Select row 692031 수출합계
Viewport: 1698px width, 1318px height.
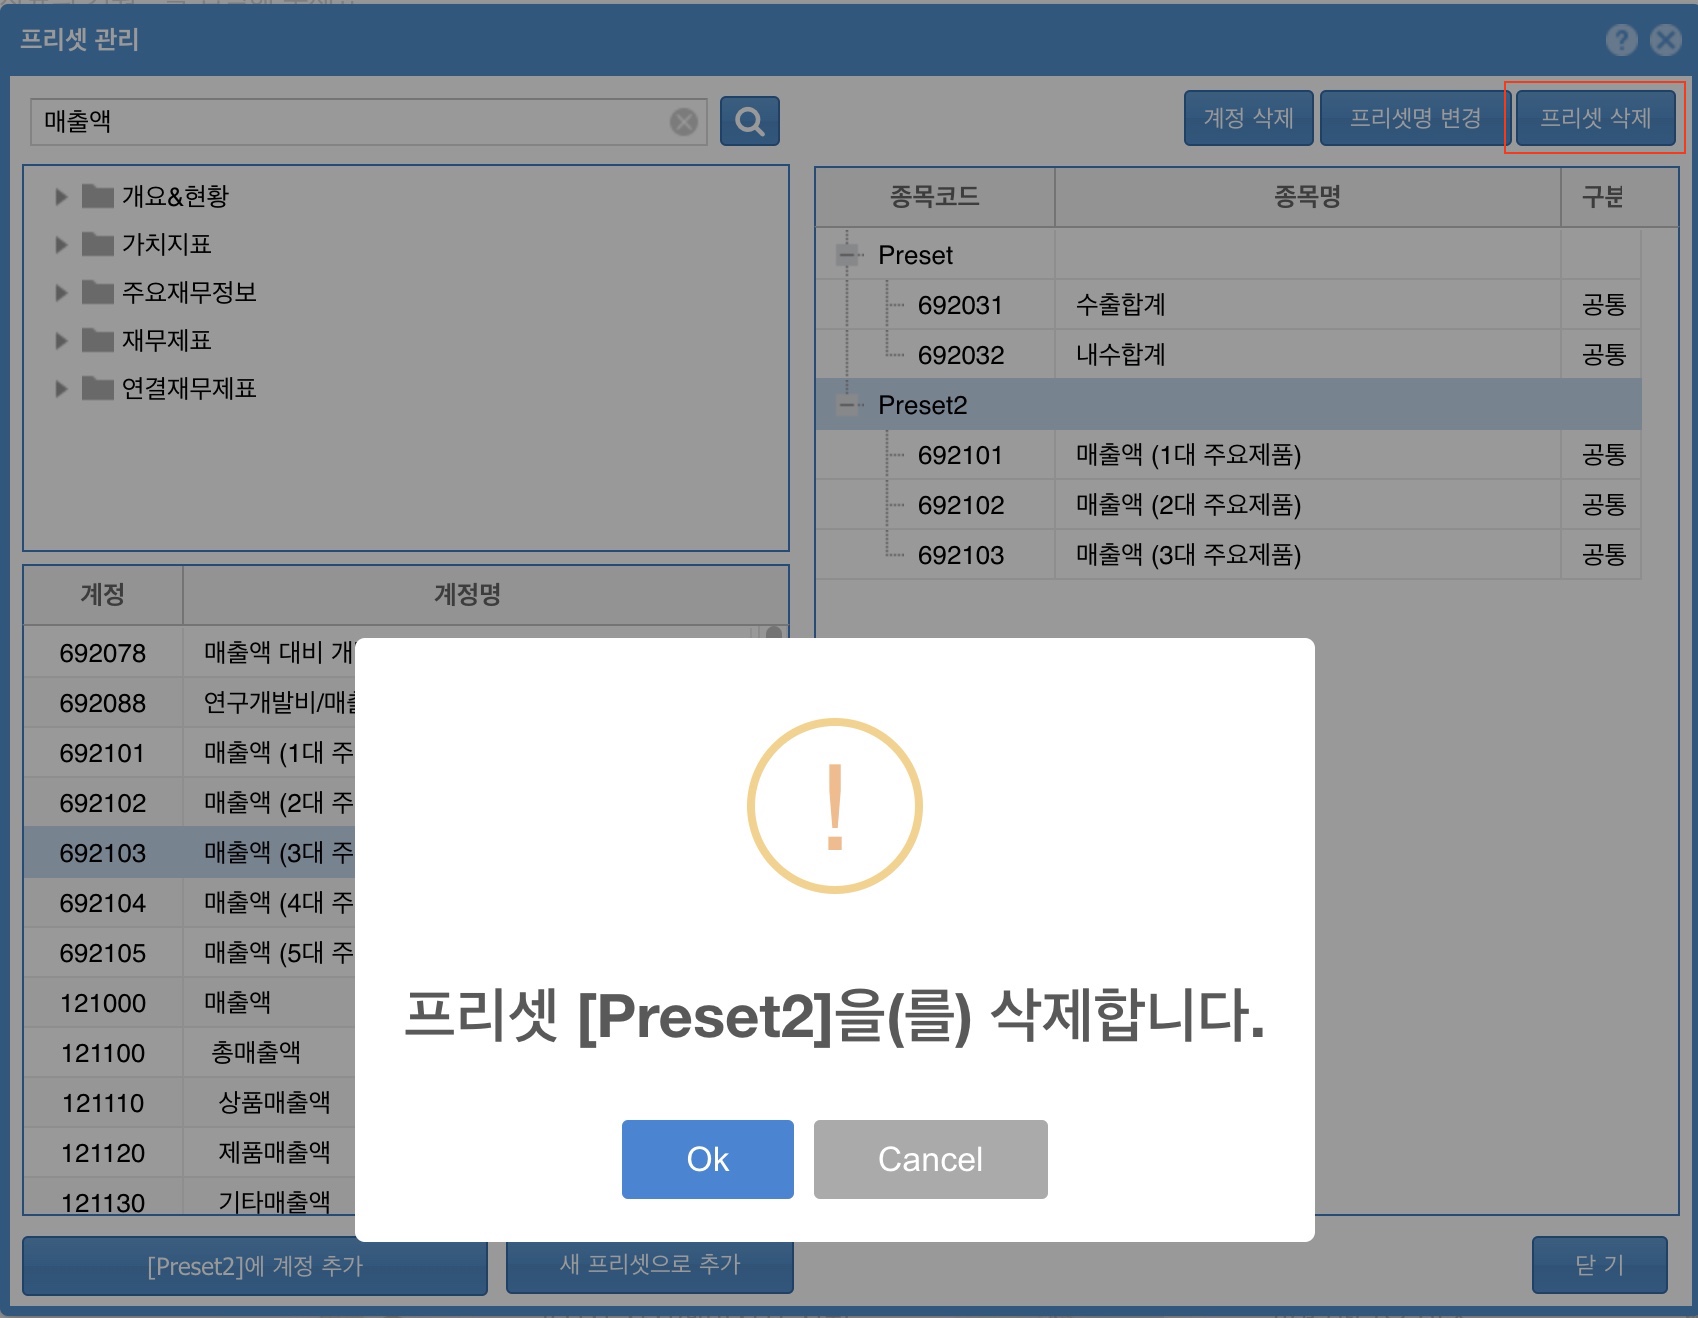click(x=1228, y=305)
